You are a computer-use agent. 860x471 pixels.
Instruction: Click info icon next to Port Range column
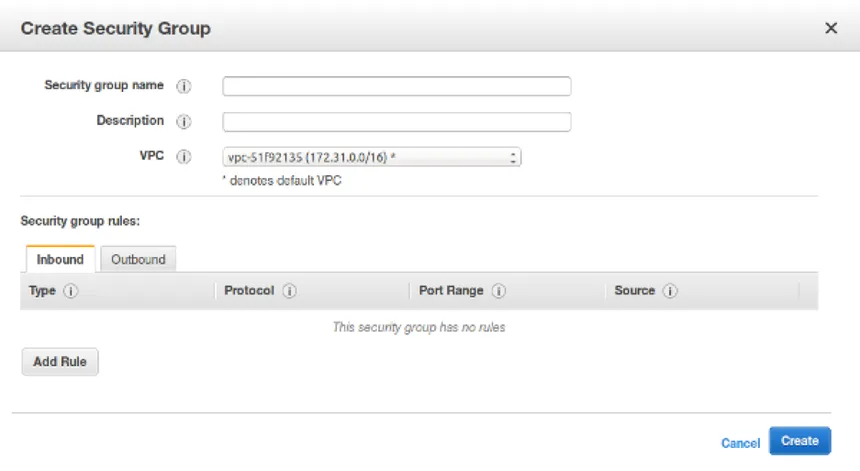point(499,291)
